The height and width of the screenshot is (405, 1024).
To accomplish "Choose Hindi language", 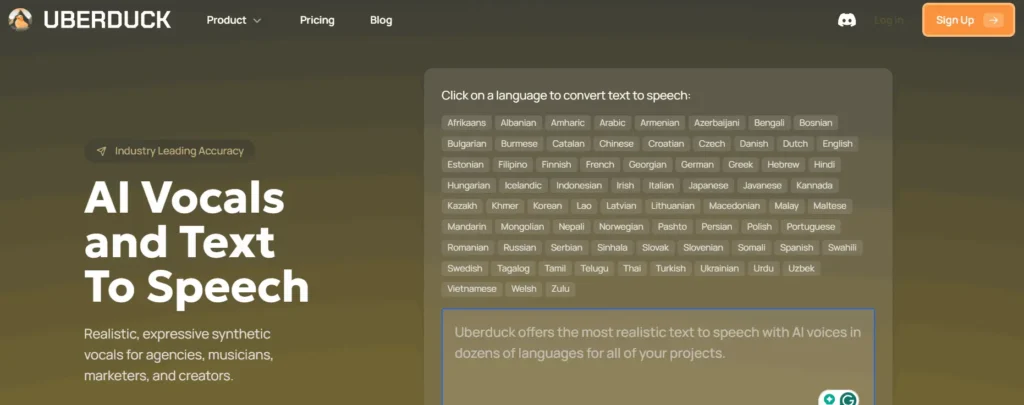I will click(x=824, y=165).
